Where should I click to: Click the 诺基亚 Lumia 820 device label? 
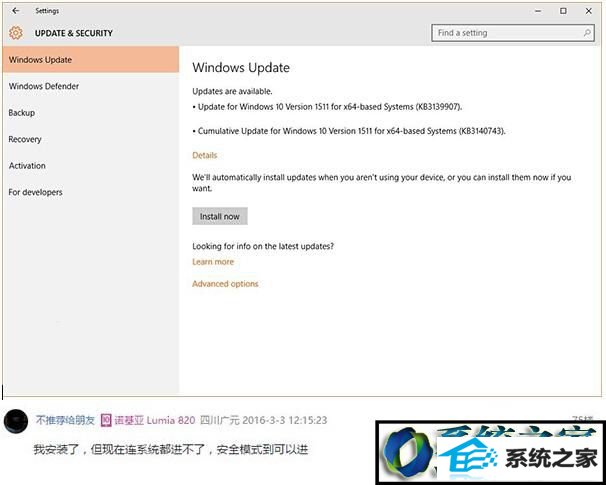pos(155,420)
